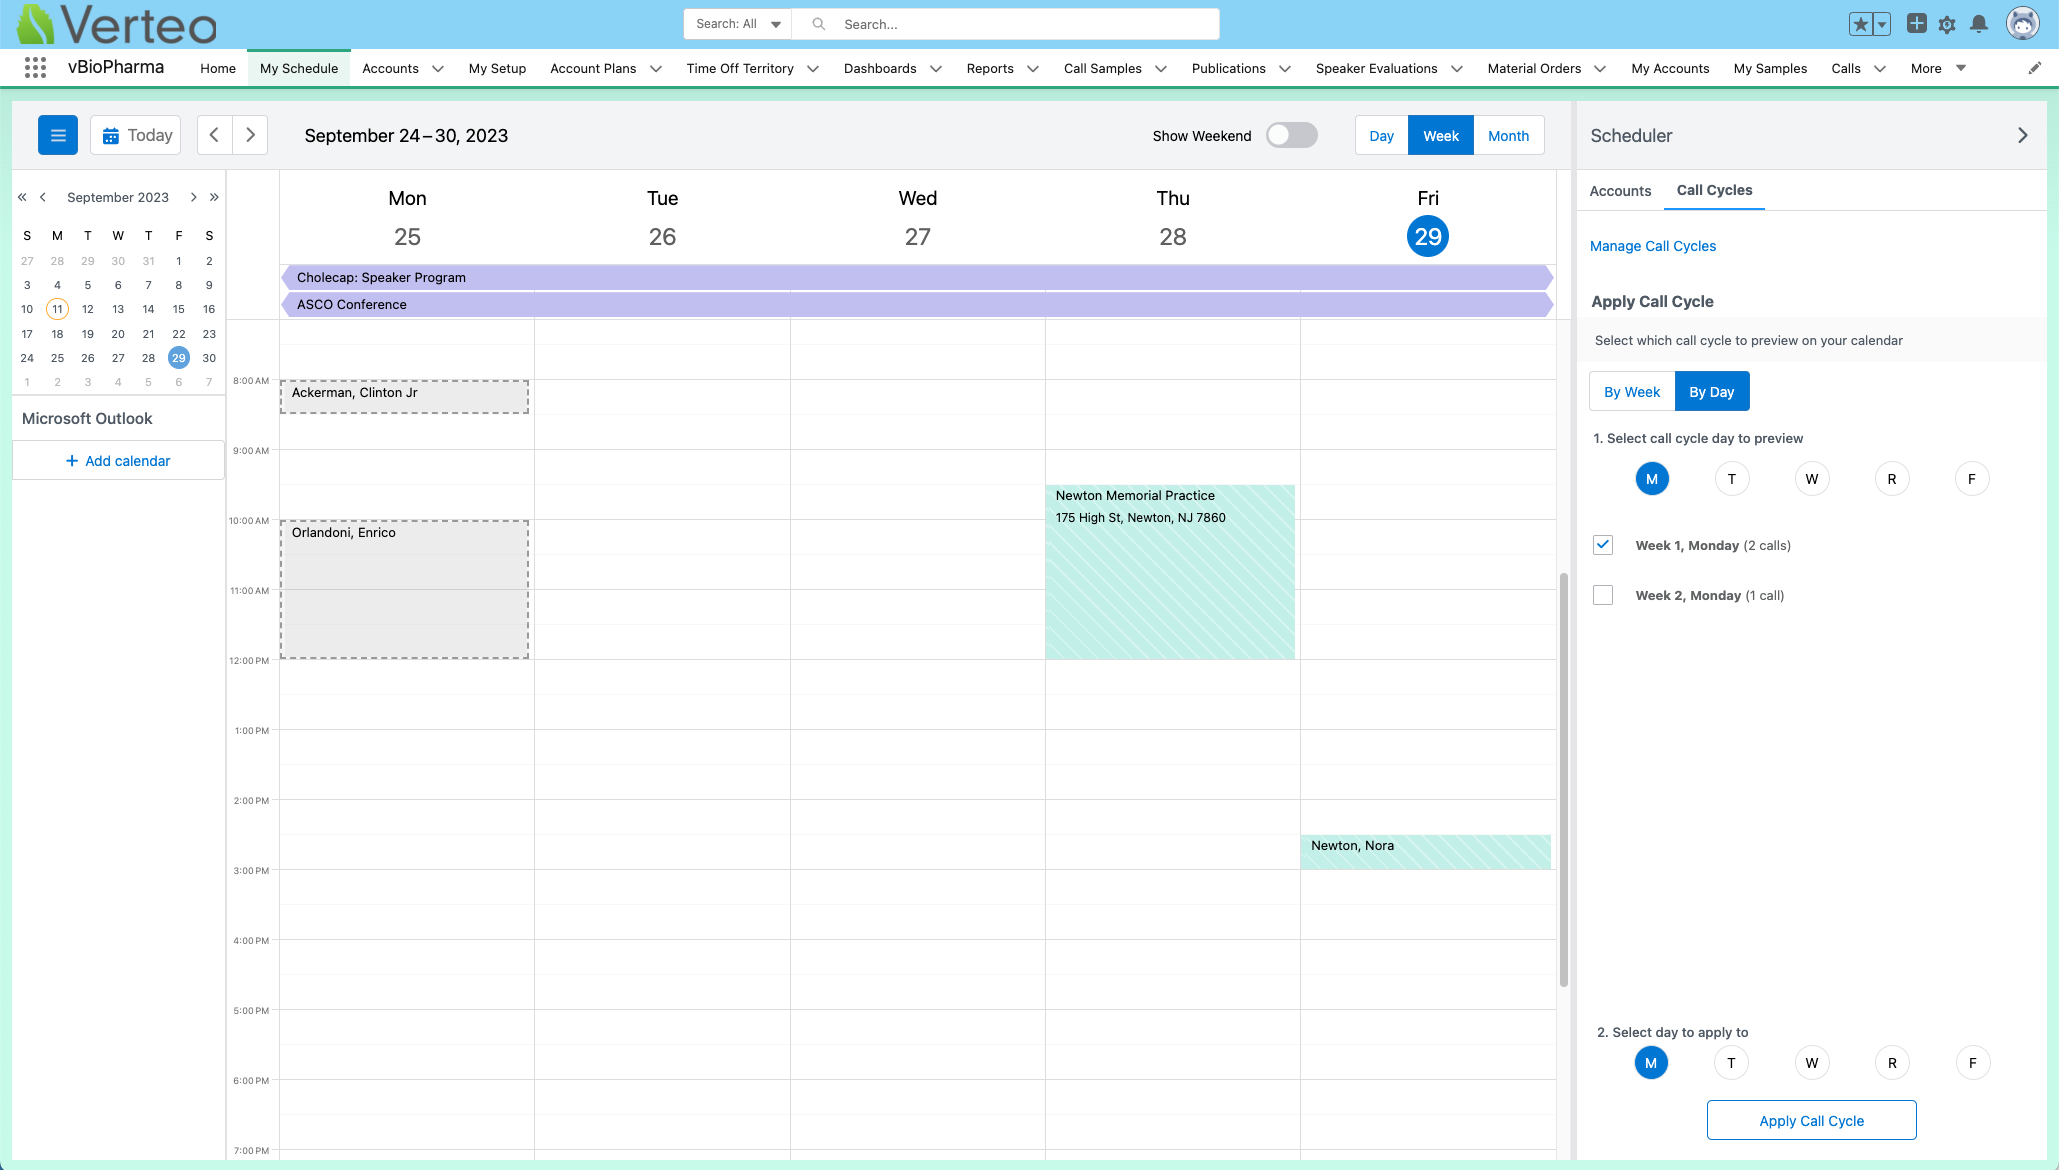The width and height of the screenshot is (2059, 1170).
Task: Check the Week 2, Monday checkbox
Action: point(1603,595)
